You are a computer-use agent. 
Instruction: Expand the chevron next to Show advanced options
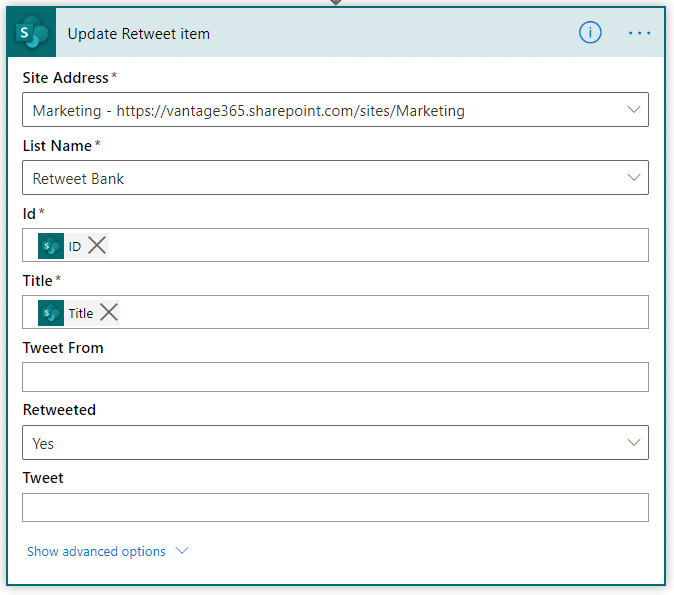(182, 551)
